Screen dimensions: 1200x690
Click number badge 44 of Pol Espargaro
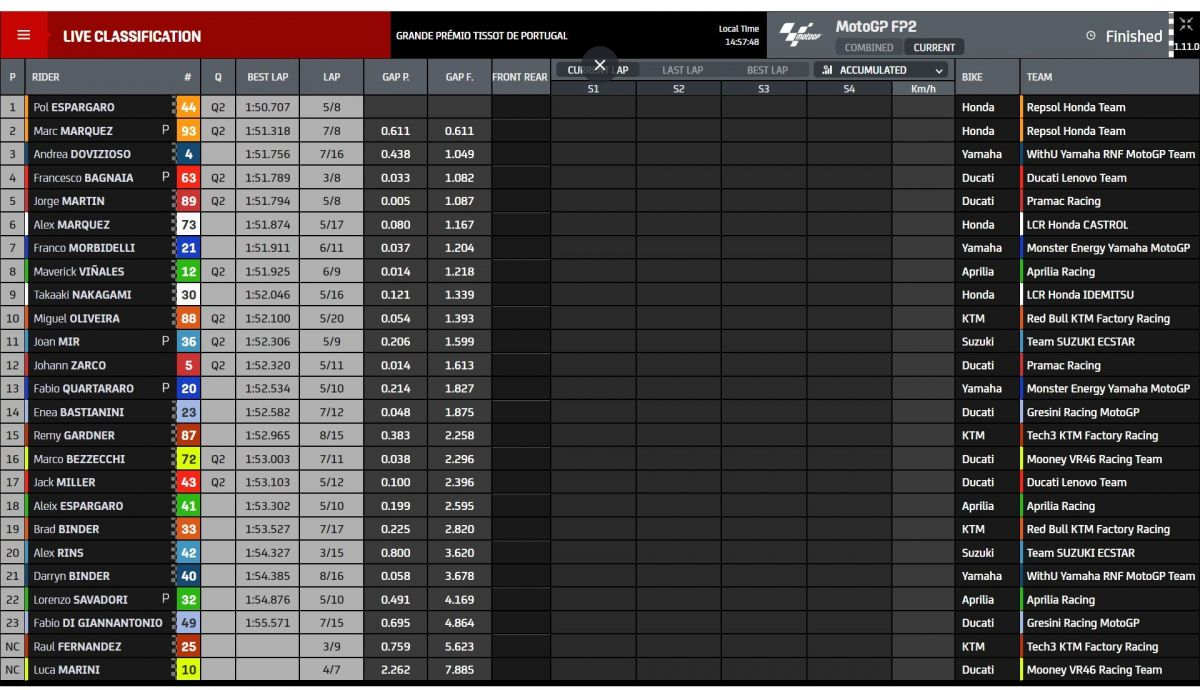(x=186, y=107)
